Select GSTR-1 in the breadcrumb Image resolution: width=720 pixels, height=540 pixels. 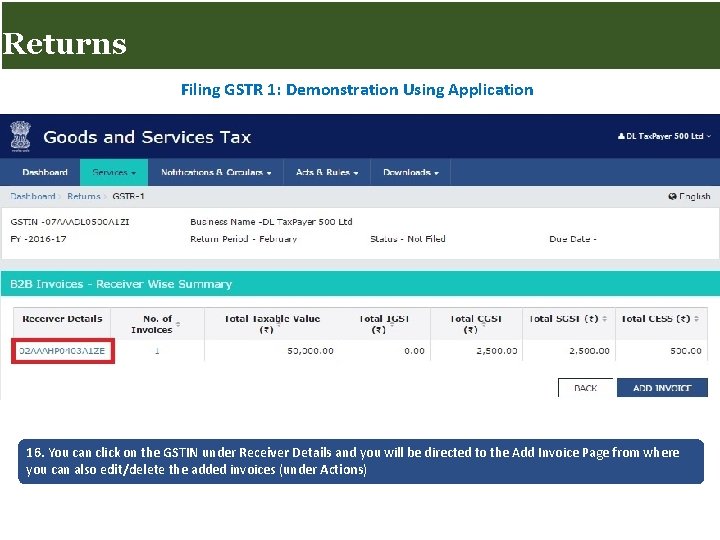(x=129, y=197)
